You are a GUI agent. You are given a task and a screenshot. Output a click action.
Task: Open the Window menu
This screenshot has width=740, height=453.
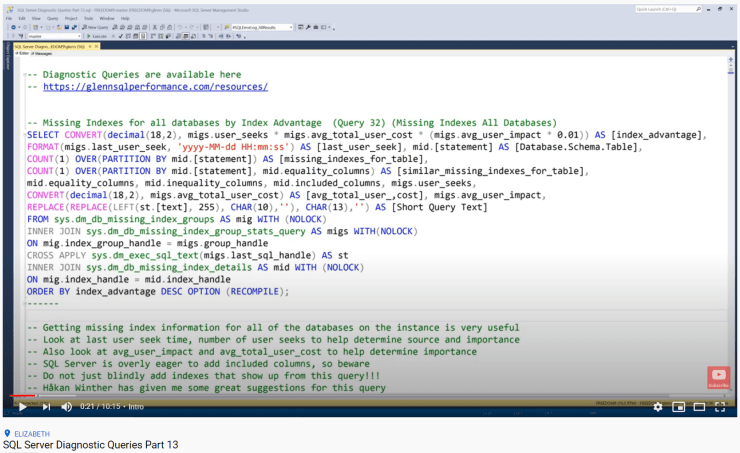107,18
